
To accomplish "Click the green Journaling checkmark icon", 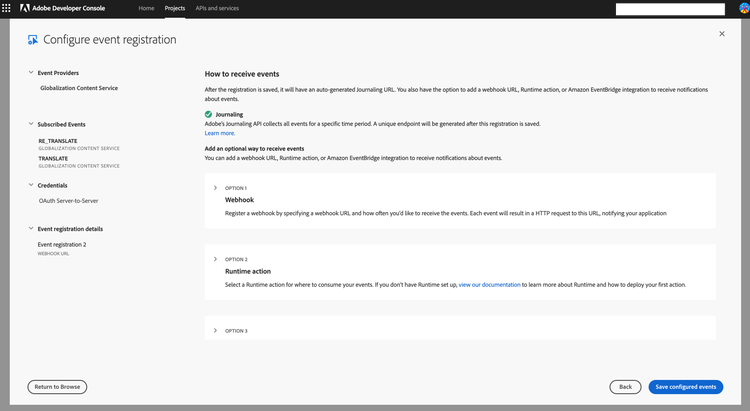I will [208, 114].
